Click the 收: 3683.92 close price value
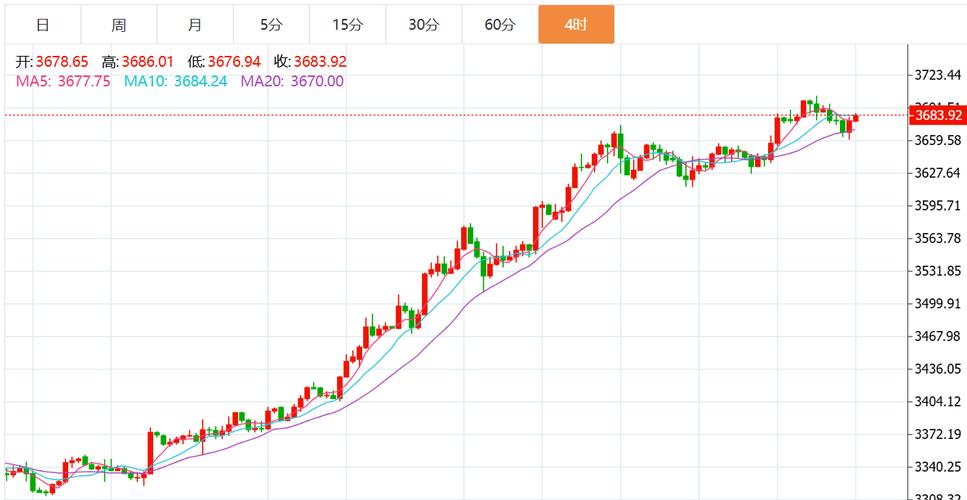The image size is (967, 500). [310, 62]
